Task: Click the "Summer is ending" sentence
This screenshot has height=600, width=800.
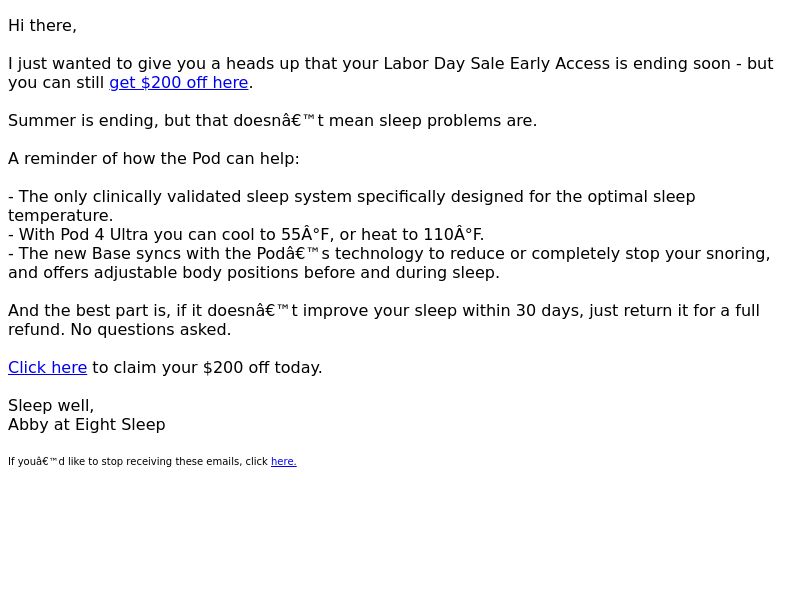Action: click(x=272, y=121)
